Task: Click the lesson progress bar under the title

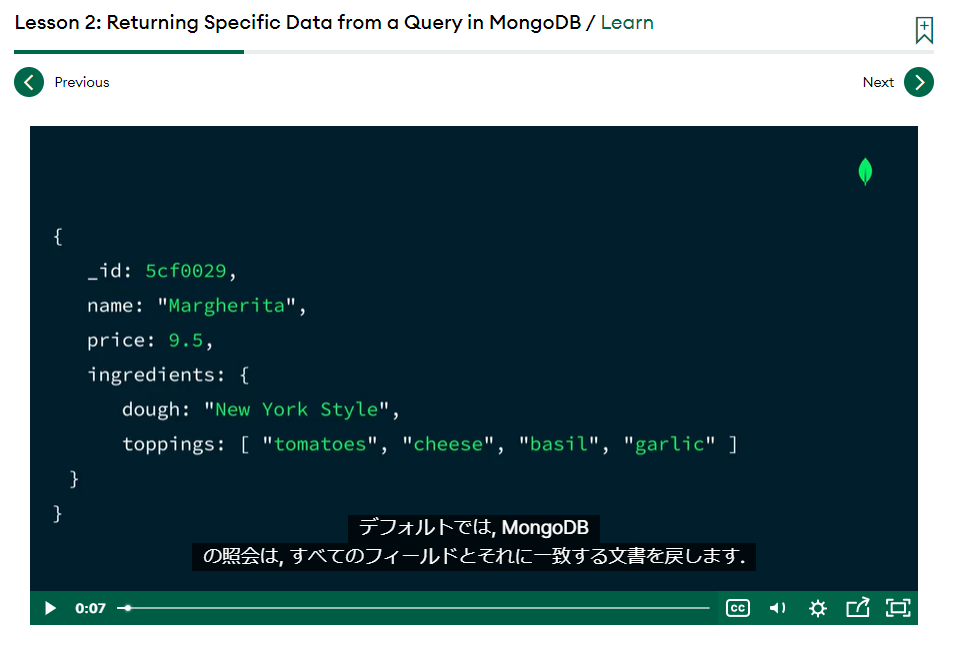Action: pos(474,52)
